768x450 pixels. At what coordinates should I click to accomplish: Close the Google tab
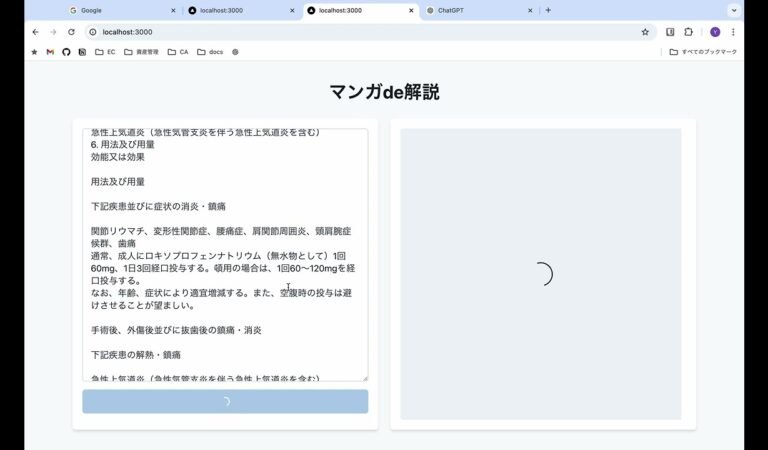click(173, 10)
